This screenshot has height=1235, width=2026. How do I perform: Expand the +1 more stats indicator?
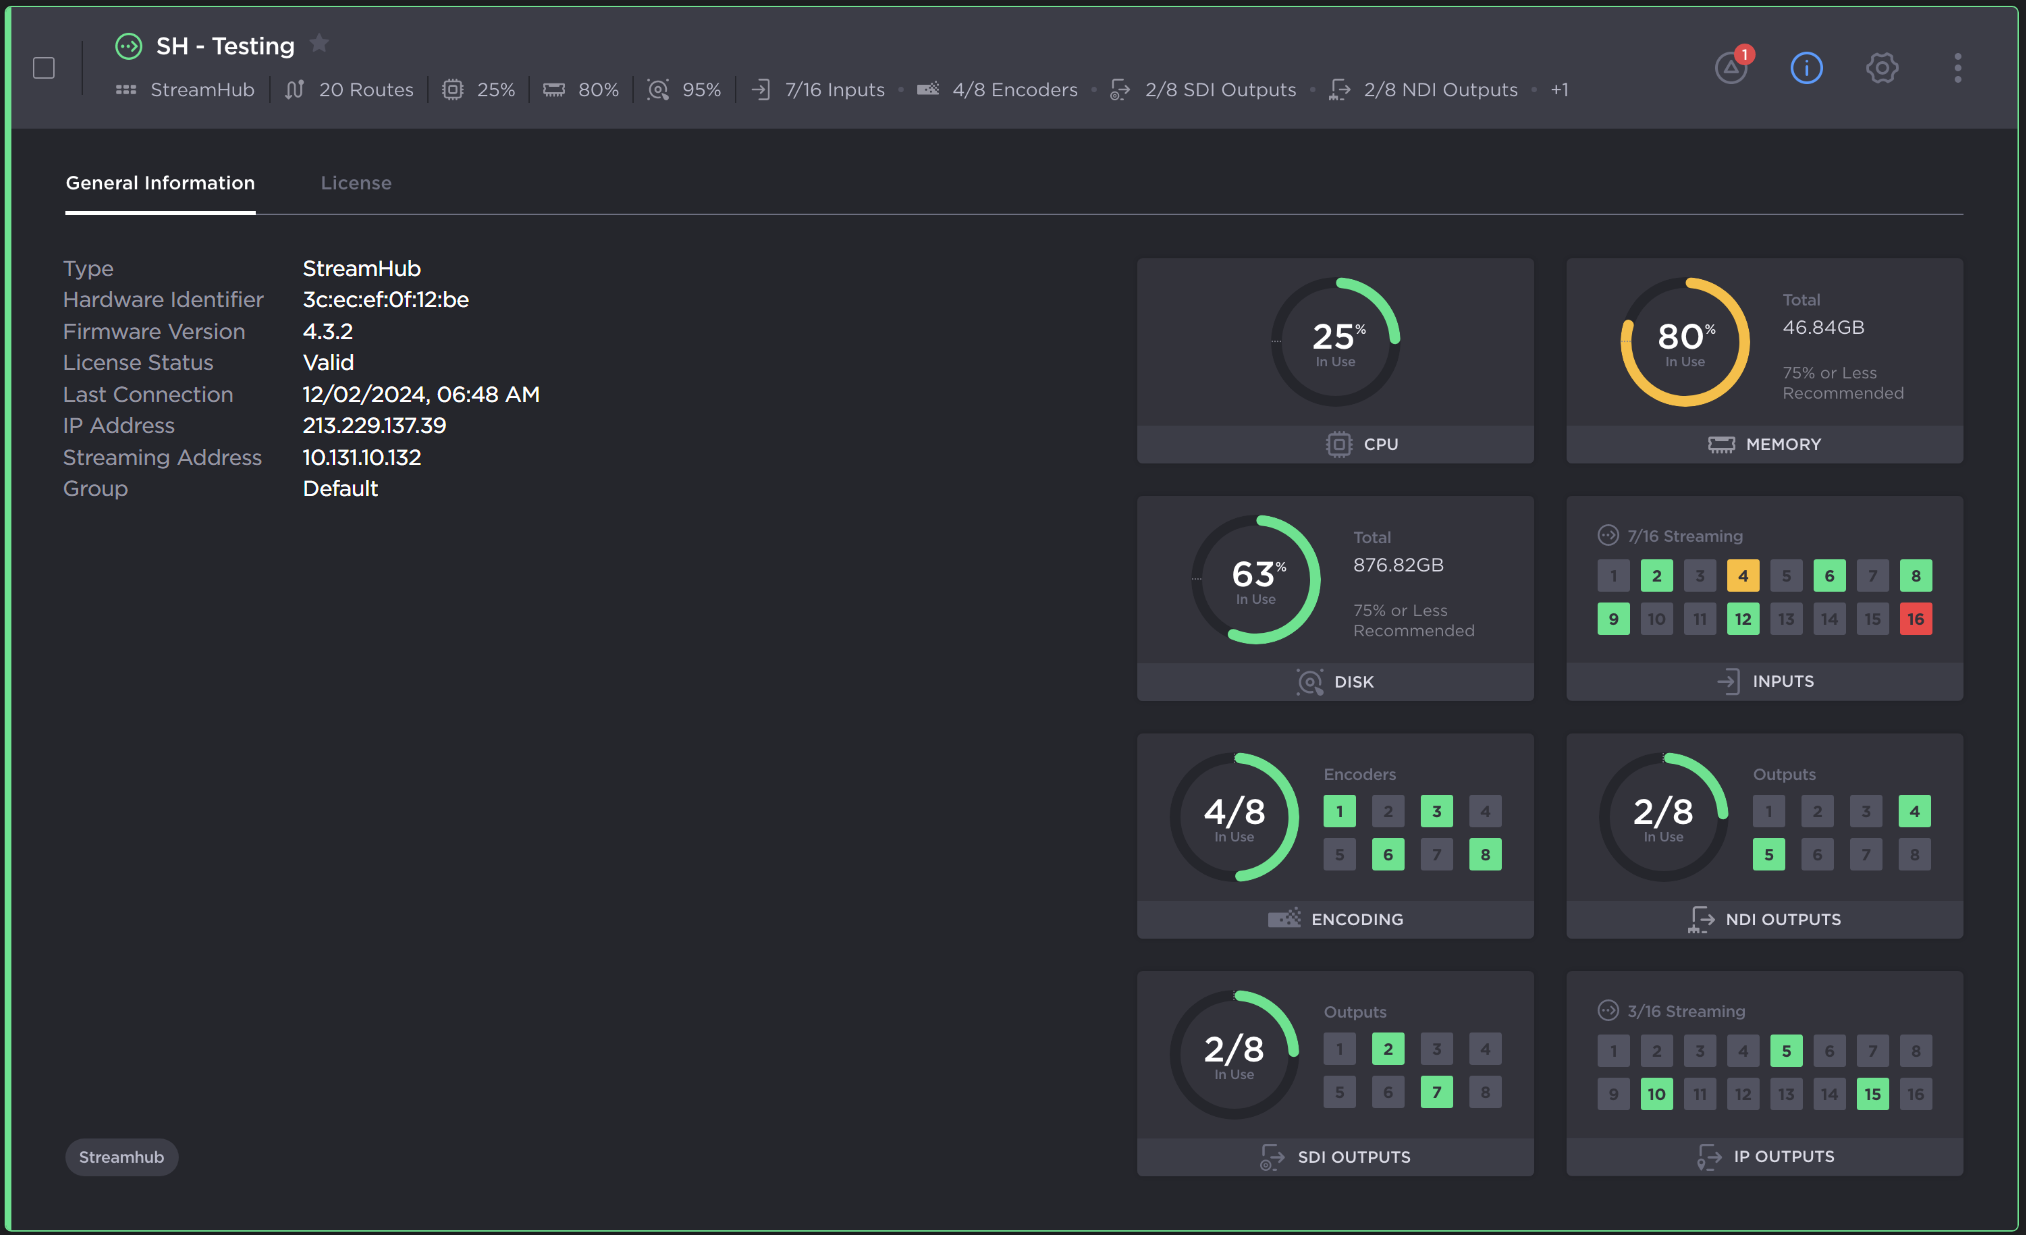coord(1560,90)
